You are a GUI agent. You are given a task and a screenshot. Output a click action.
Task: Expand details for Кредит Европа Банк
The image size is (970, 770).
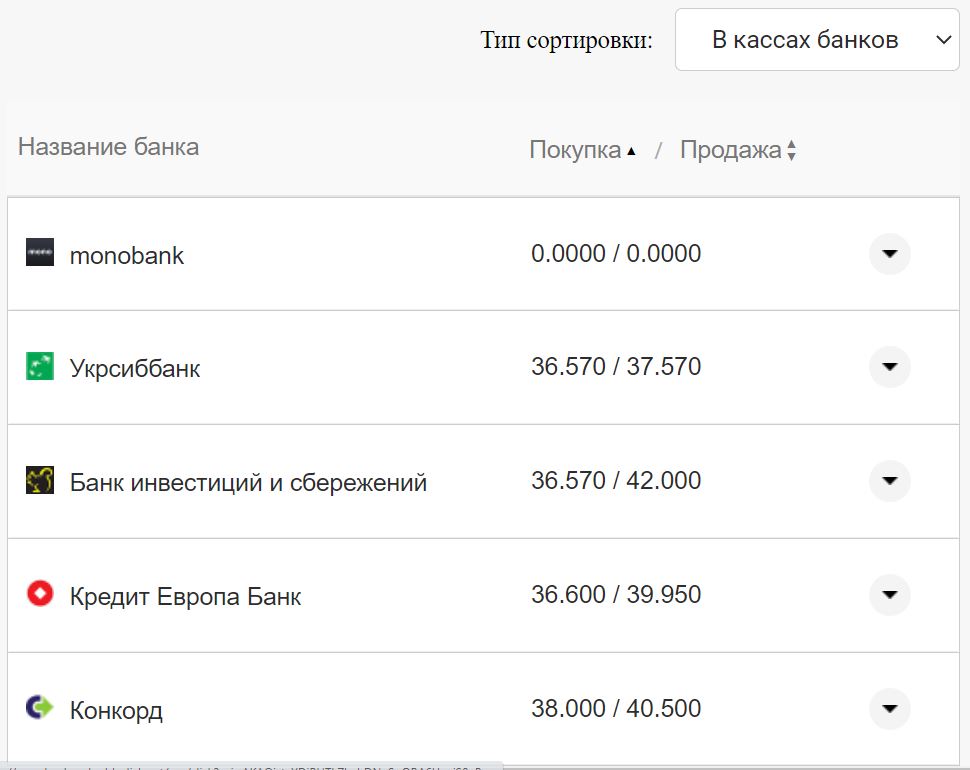[889, 595]
